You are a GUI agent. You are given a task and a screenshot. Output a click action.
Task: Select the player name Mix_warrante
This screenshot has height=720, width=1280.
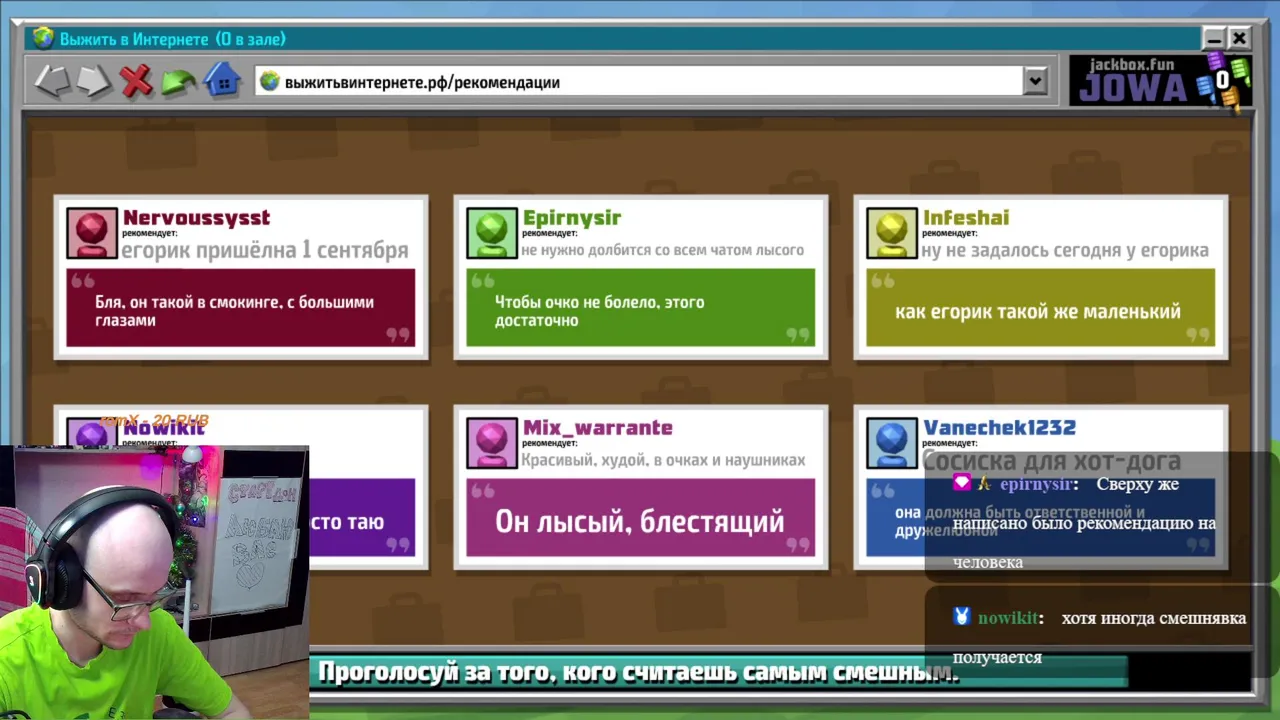click(x=598, y=428)
